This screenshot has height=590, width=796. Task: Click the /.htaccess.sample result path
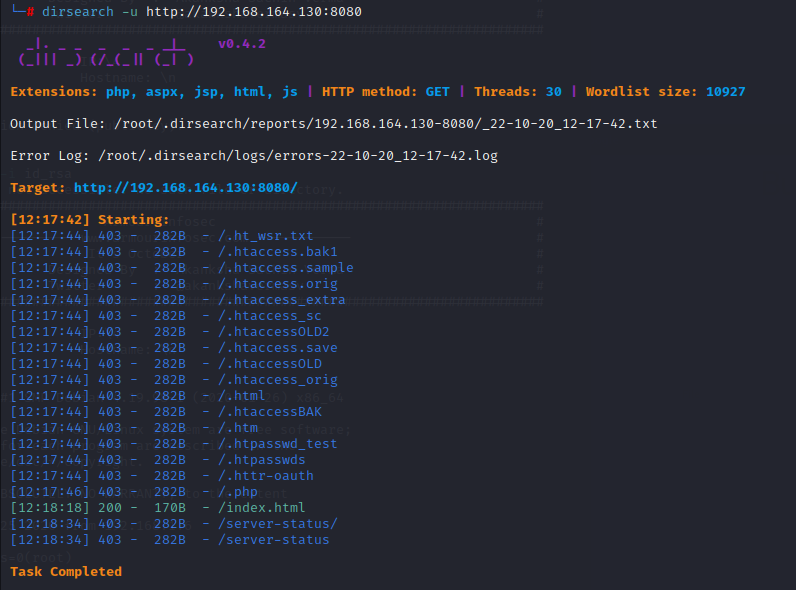coord(285,267)
